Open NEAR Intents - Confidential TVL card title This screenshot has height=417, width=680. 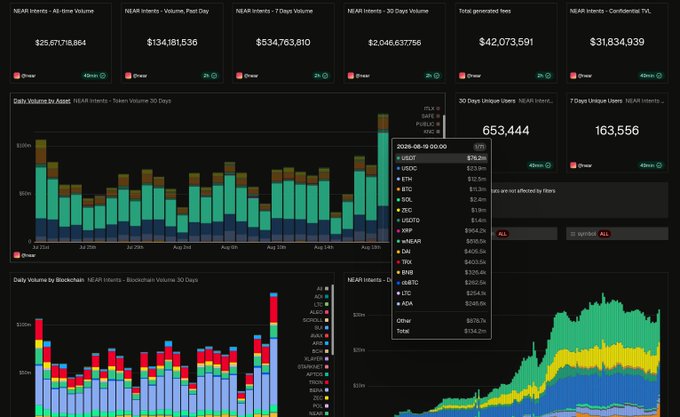(x=610, y=11)
